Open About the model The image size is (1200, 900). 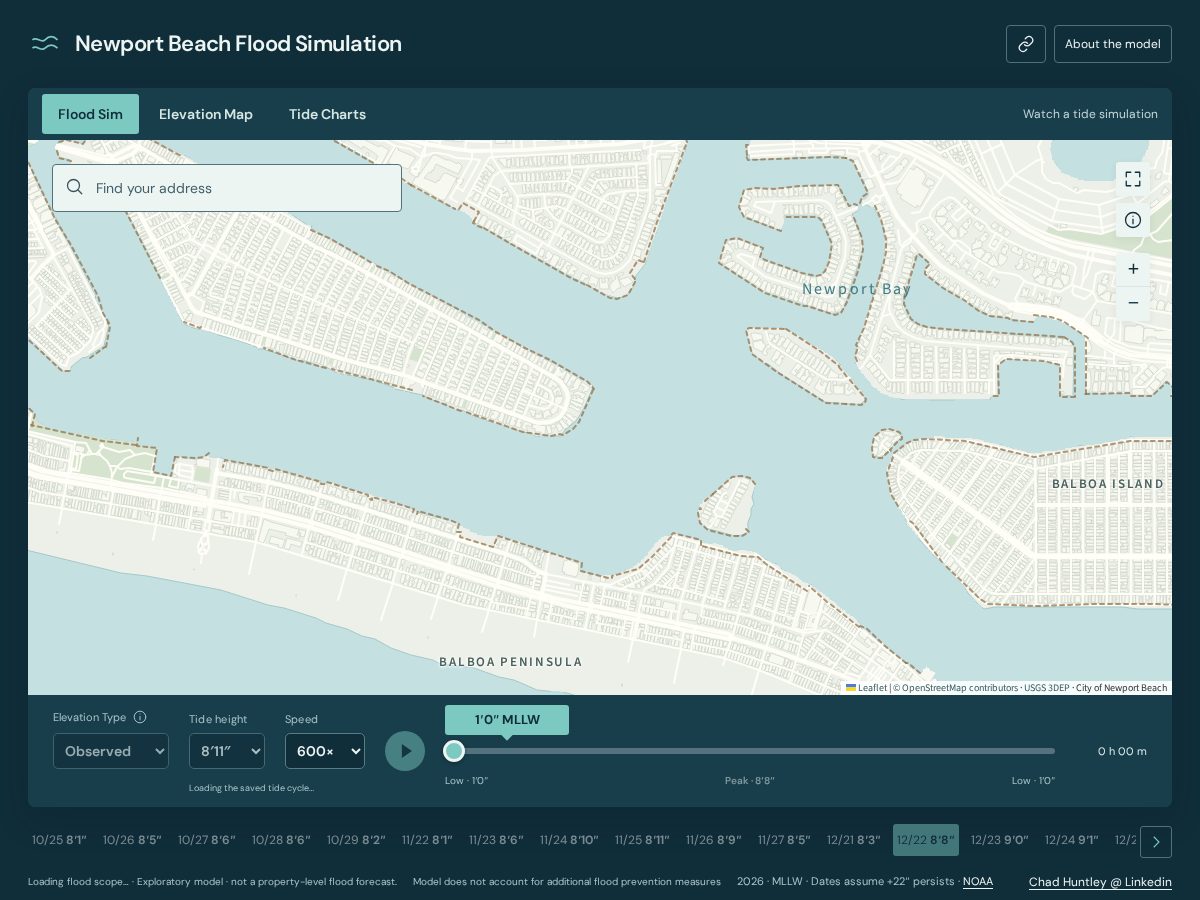[x=1113, y=44]
